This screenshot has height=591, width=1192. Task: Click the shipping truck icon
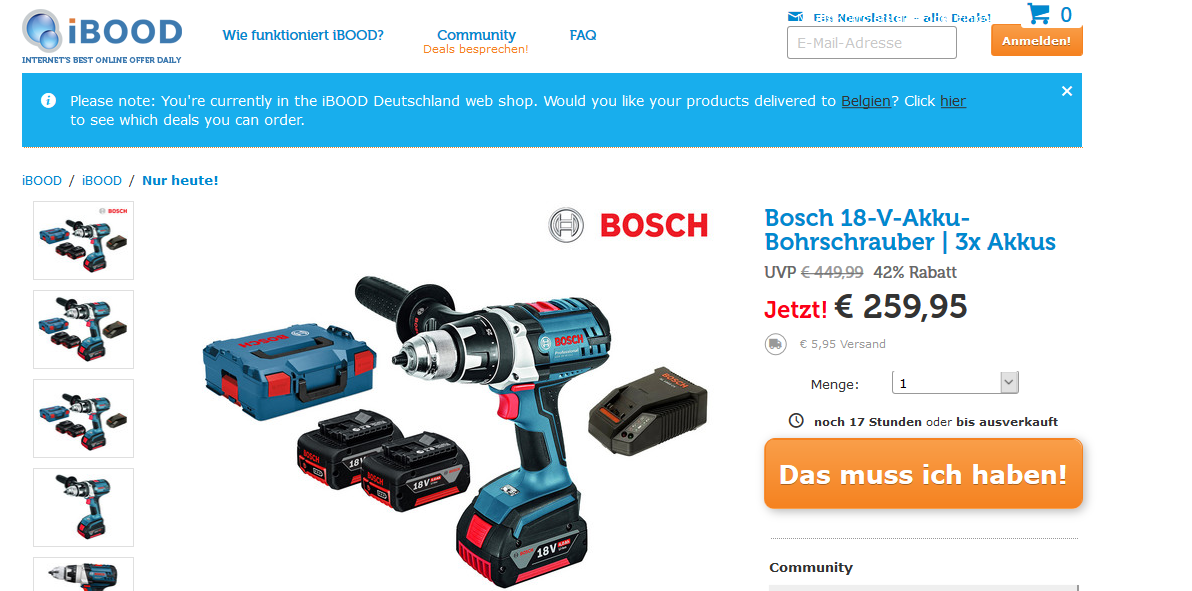click(775, 344)
